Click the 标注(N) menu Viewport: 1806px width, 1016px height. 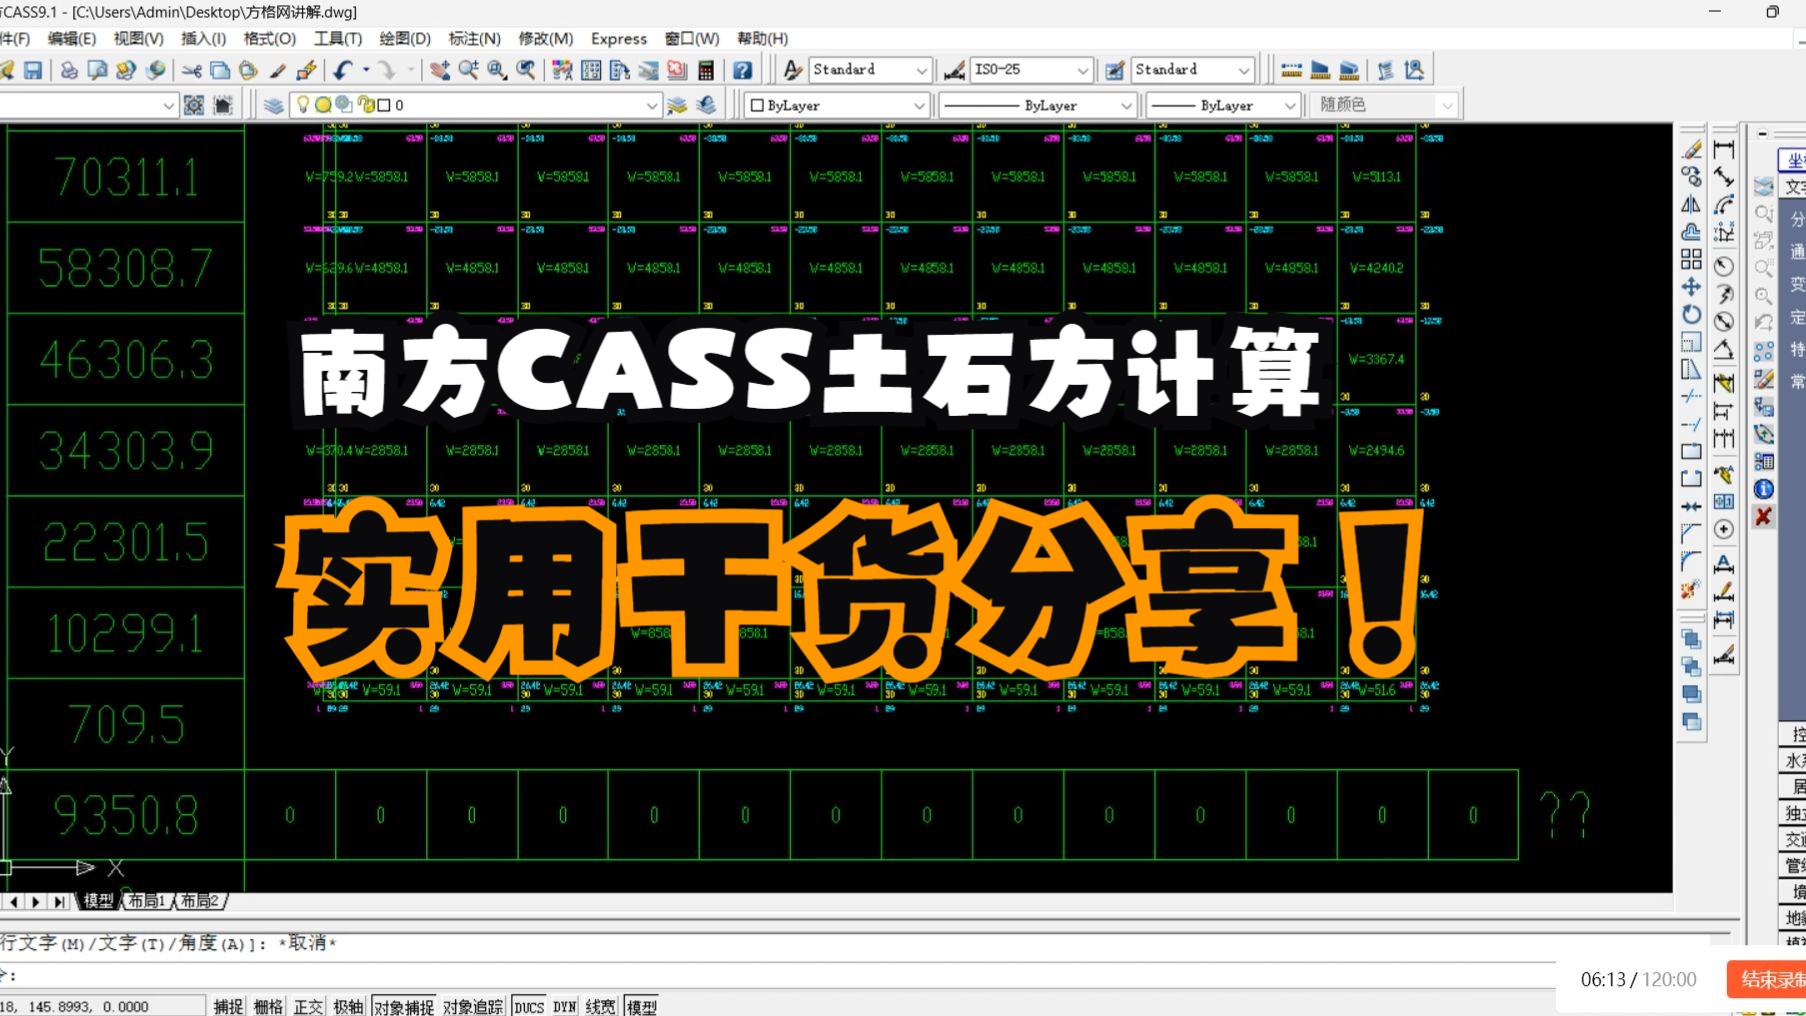click(x=474, y=38)
